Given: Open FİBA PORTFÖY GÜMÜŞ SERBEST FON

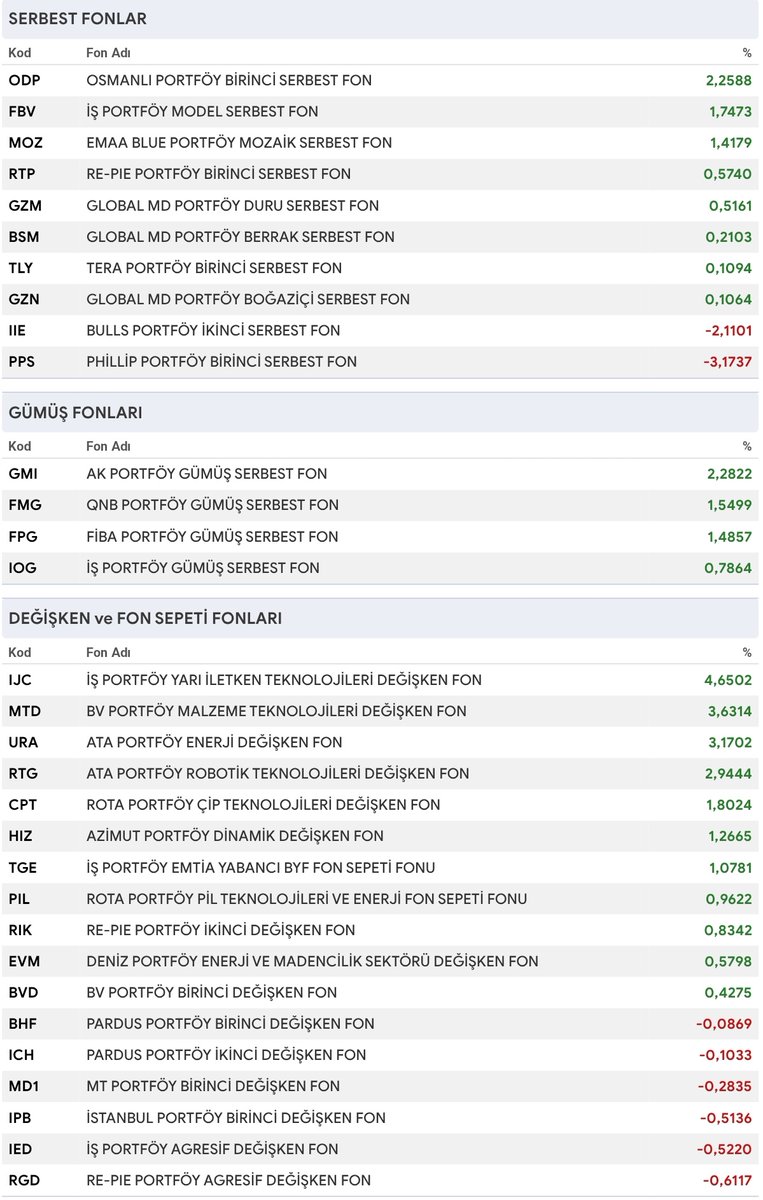Looking at the screenshot, I should coord(212,536).
